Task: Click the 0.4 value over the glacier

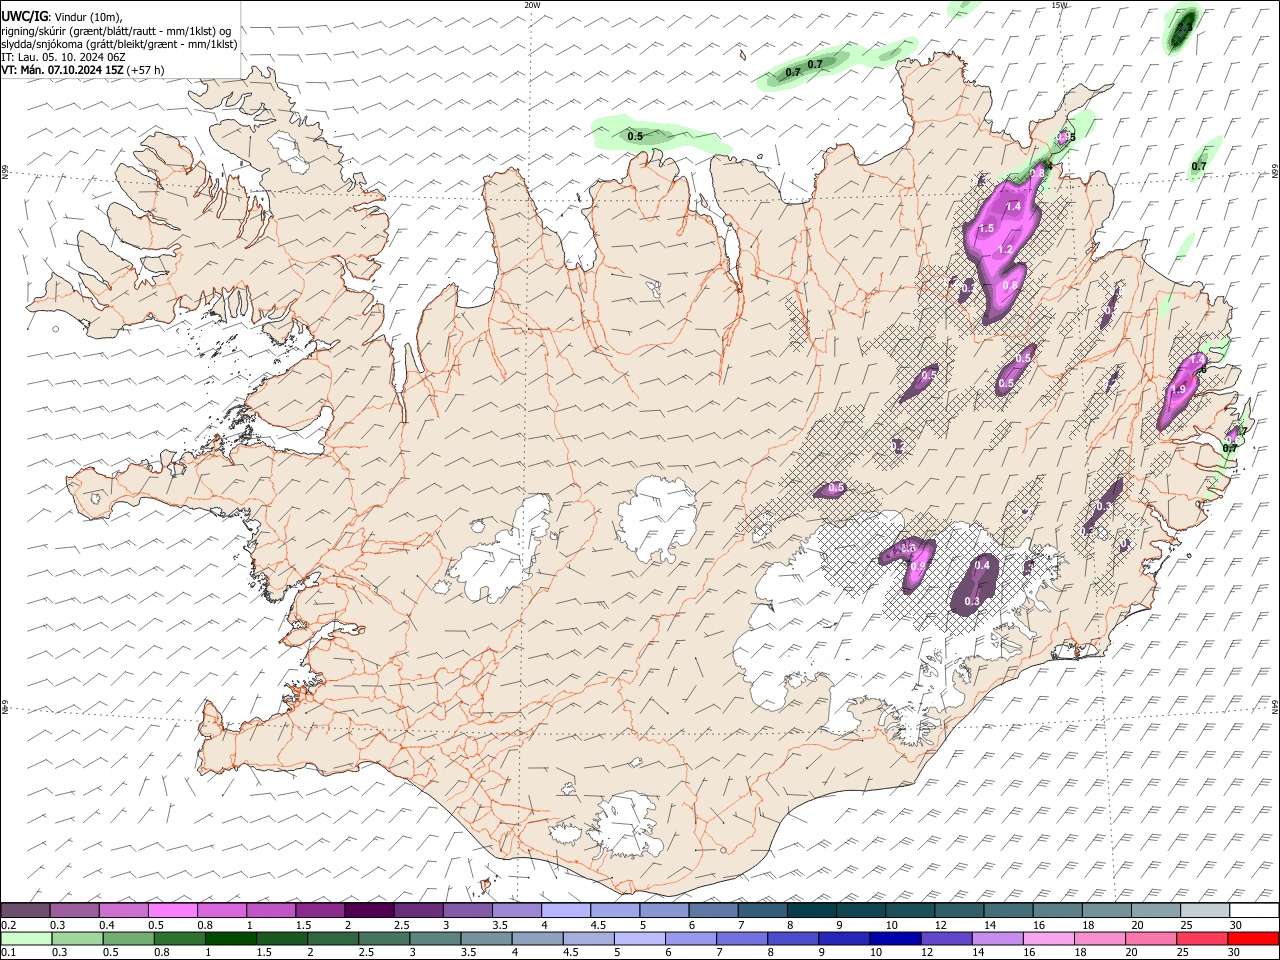Action: (x=982, y=565)
